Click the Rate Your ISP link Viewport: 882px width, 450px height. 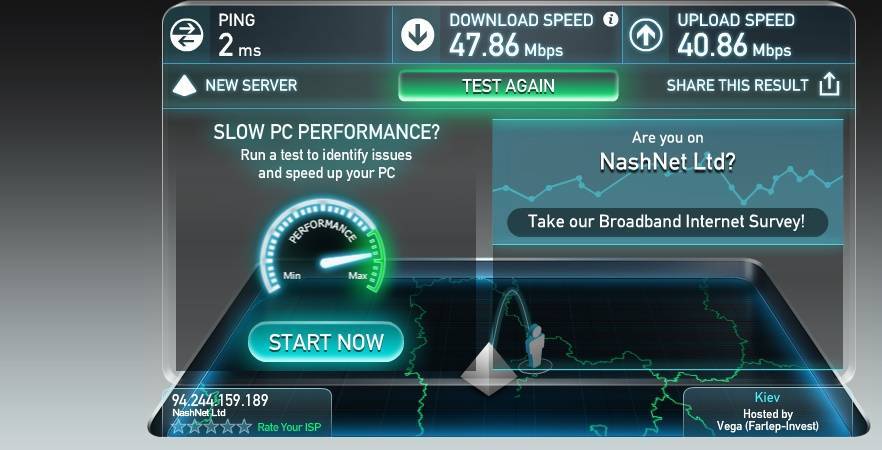click(289, 427)
